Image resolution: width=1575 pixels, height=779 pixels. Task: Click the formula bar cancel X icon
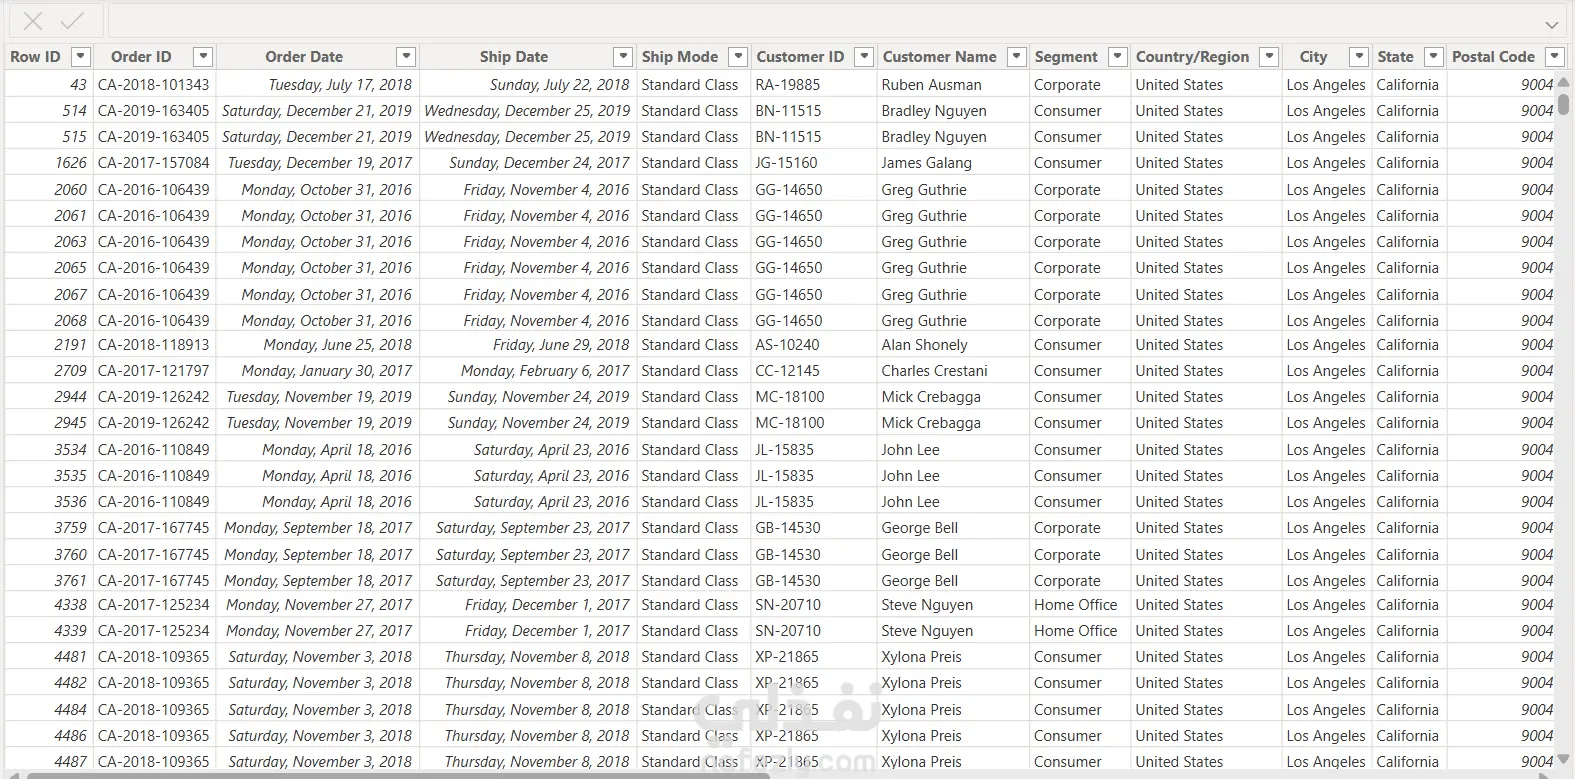coord(33,21)
